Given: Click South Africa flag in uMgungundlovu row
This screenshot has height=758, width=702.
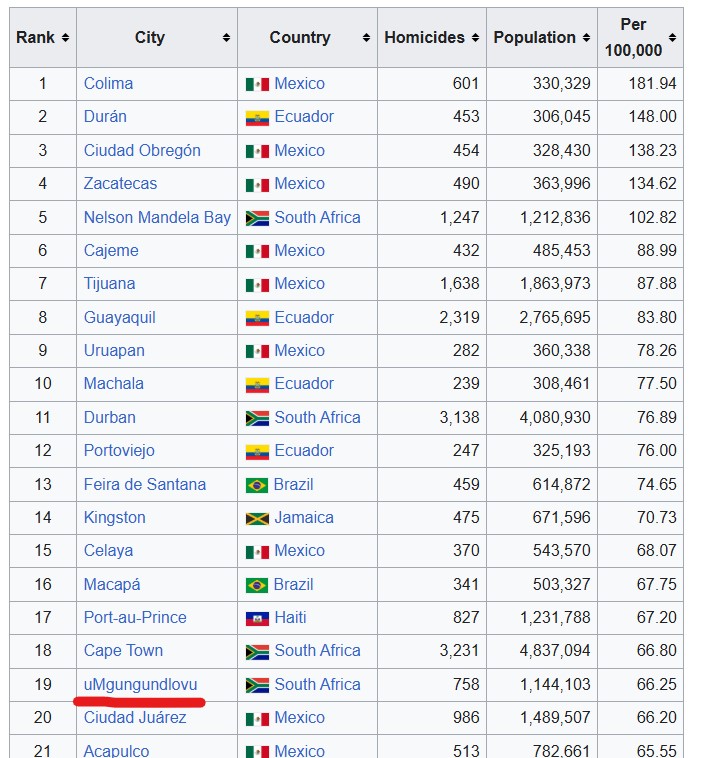Looking at the screenshot, I should (x=257, y=685).
